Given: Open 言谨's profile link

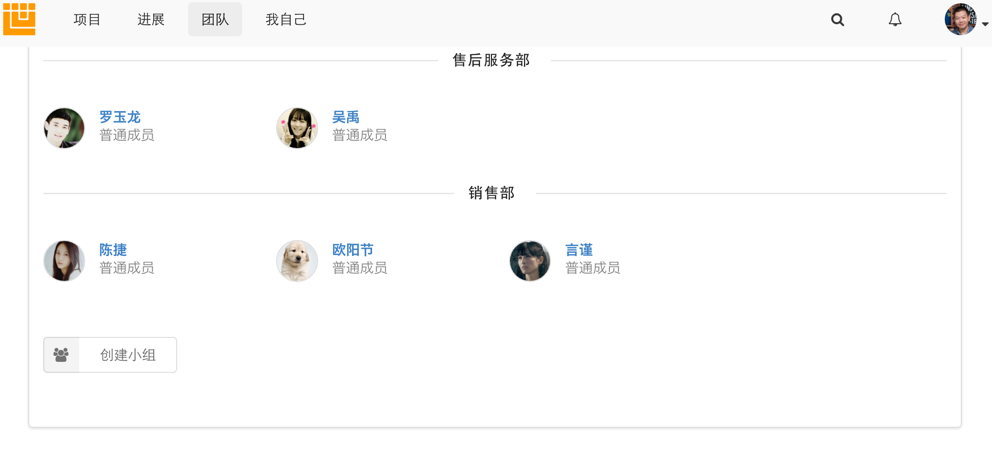Looking at the screenshot, I should click(x=579, y=250).
